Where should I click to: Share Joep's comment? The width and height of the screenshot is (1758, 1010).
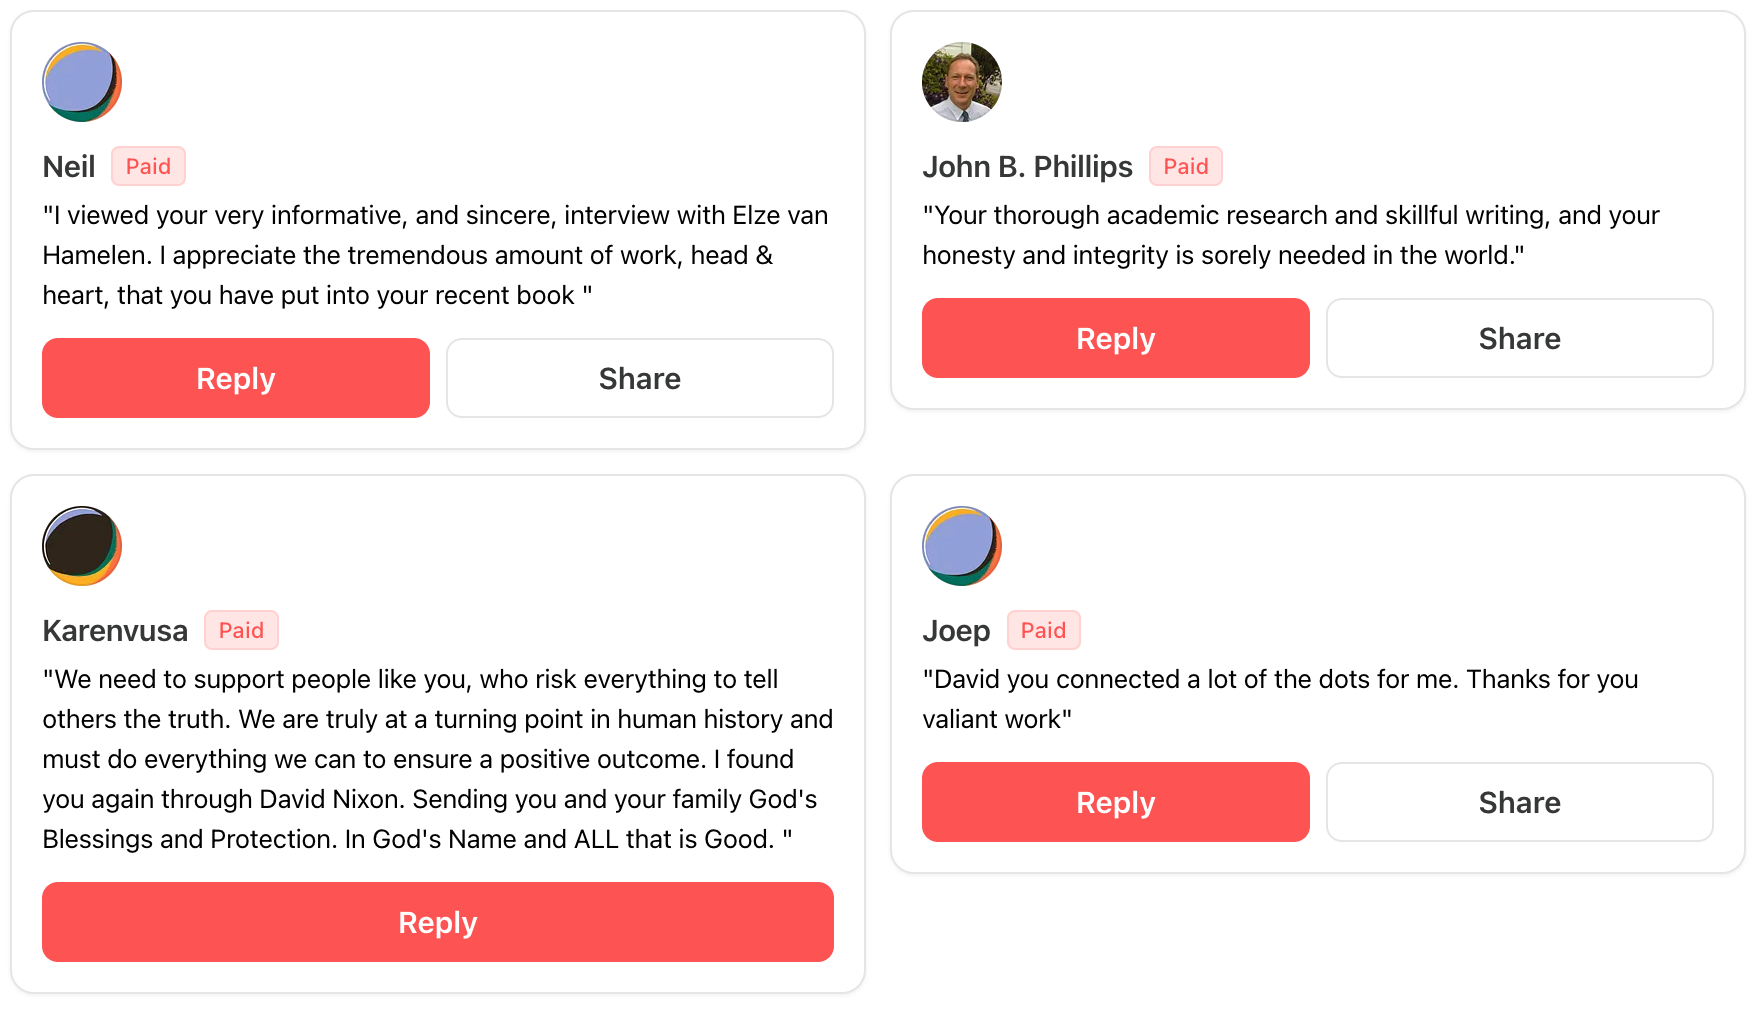tap(1519, 802)
